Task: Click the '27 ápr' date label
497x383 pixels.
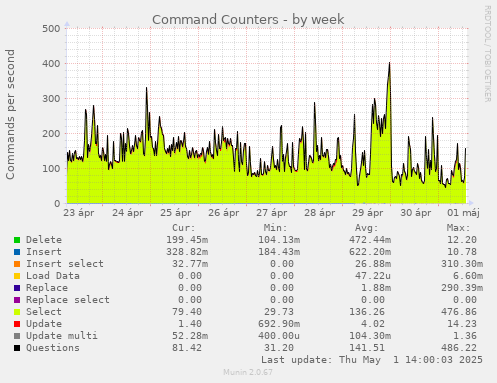Action: coord(272,213)
